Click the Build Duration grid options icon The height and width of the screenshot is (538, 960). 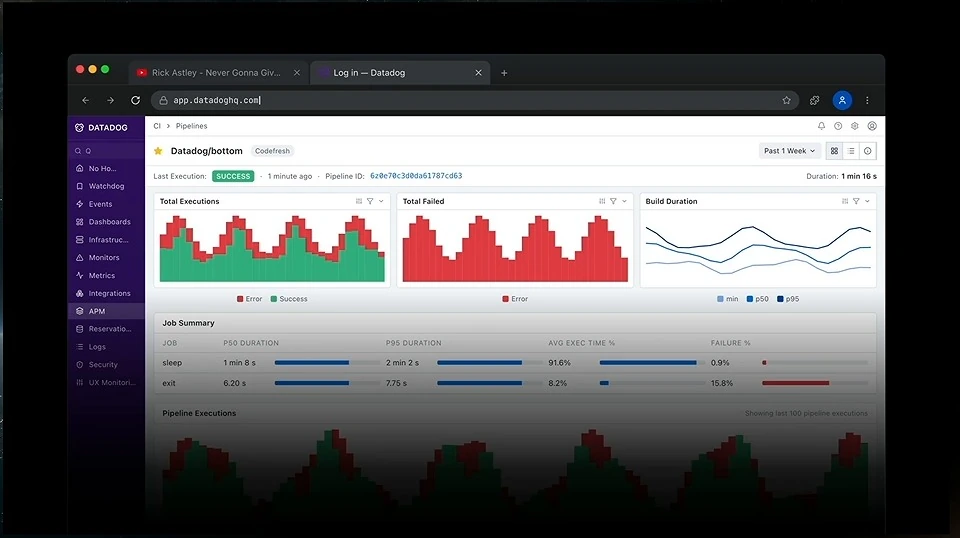point(845,201)
